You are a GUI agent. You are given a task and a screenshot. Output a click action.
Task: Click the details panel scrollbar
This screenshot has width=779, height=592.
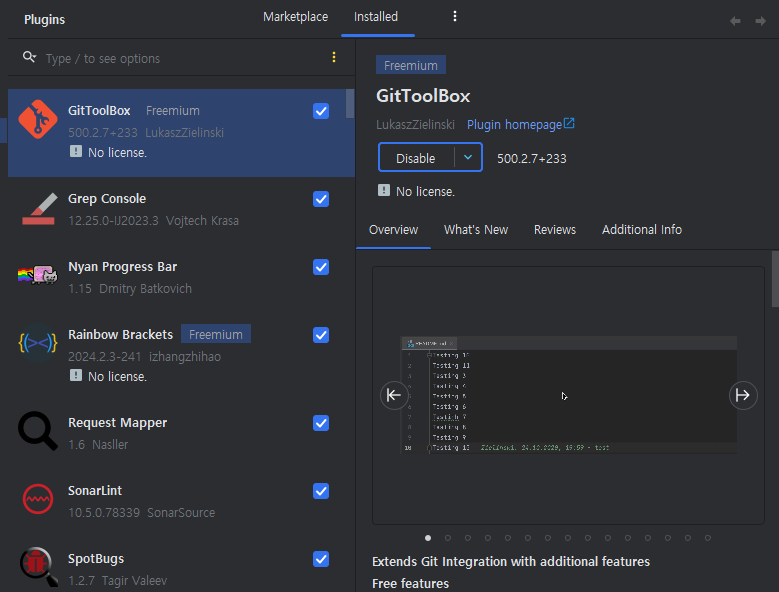tap(775, 279)
